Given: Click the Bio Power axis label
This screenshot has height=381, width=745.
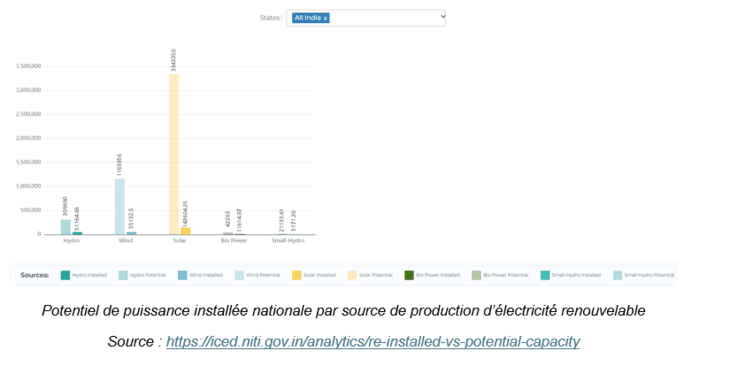Looking at the screenshot, I should (234, 241).
